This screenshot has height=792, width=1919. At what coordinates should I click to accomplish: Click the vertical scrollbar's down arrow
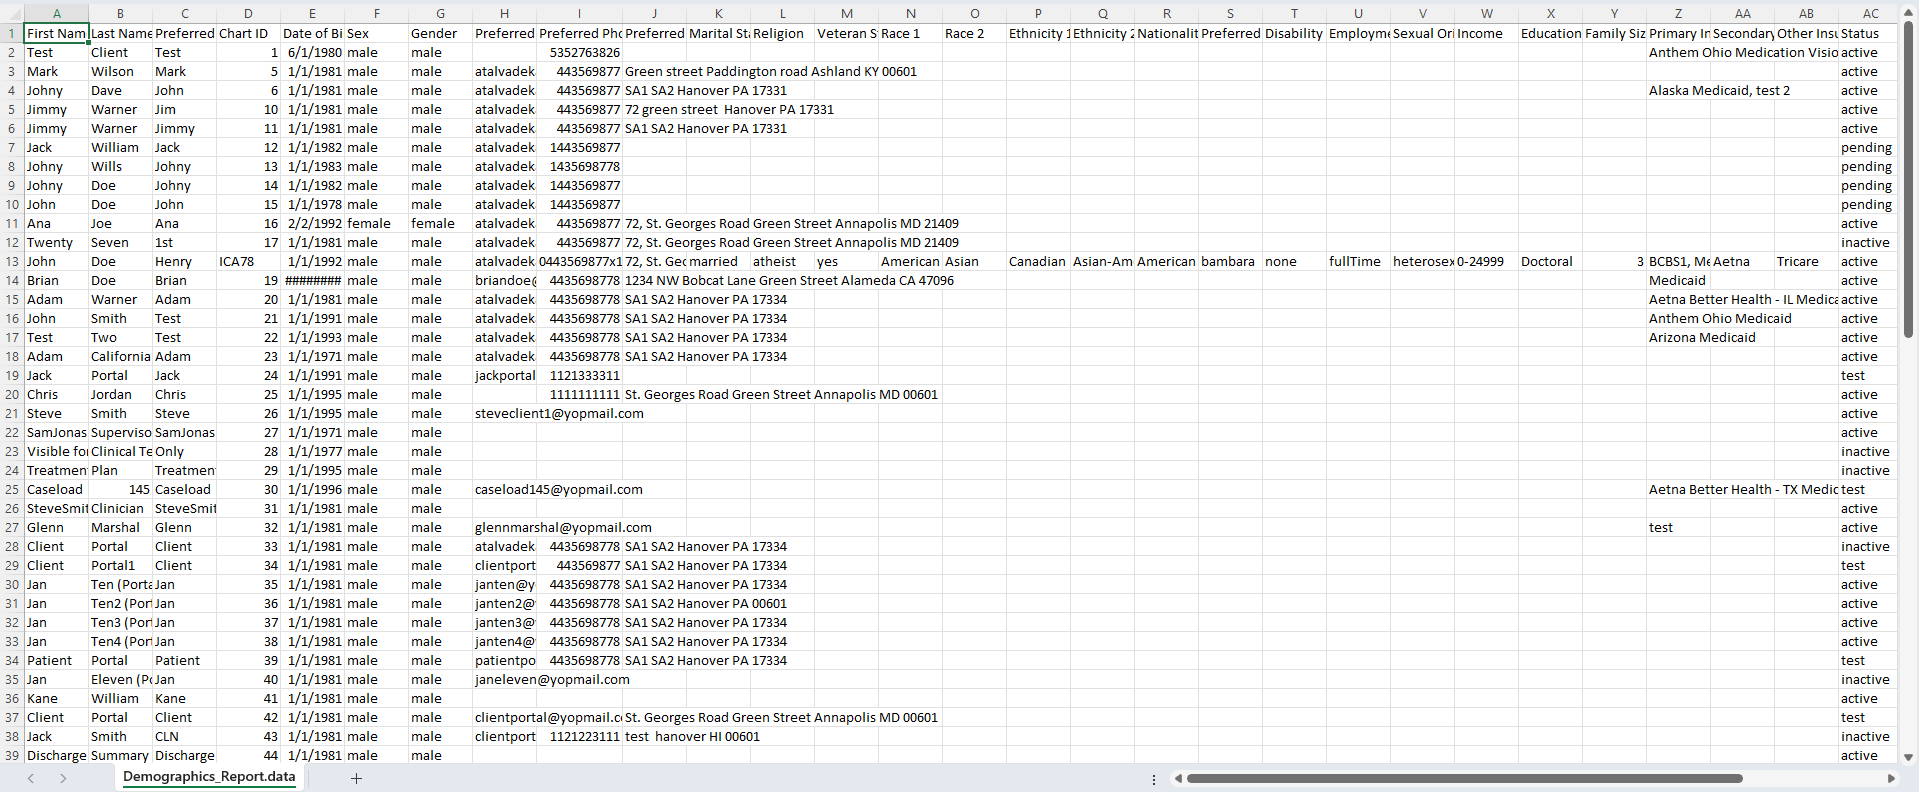1909,757
